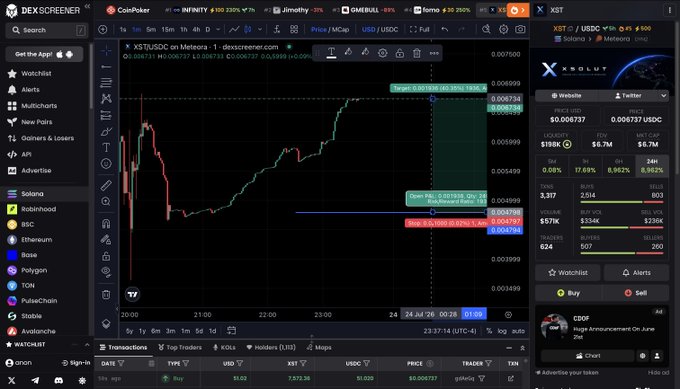The image size is (680, 389).
Task: Expand the token links chevron beside Twitter
Action: (663, 95)
